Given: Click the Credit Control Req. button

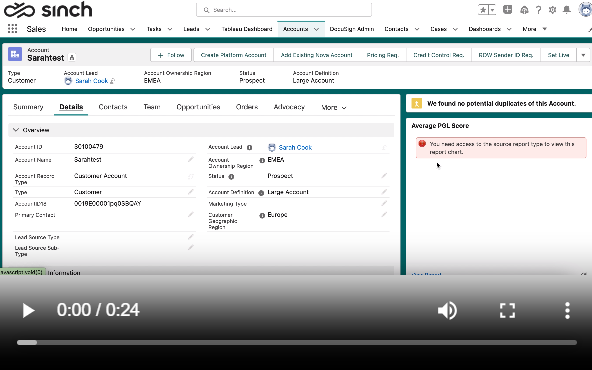Looking at the screenshot, I should 439,55.
